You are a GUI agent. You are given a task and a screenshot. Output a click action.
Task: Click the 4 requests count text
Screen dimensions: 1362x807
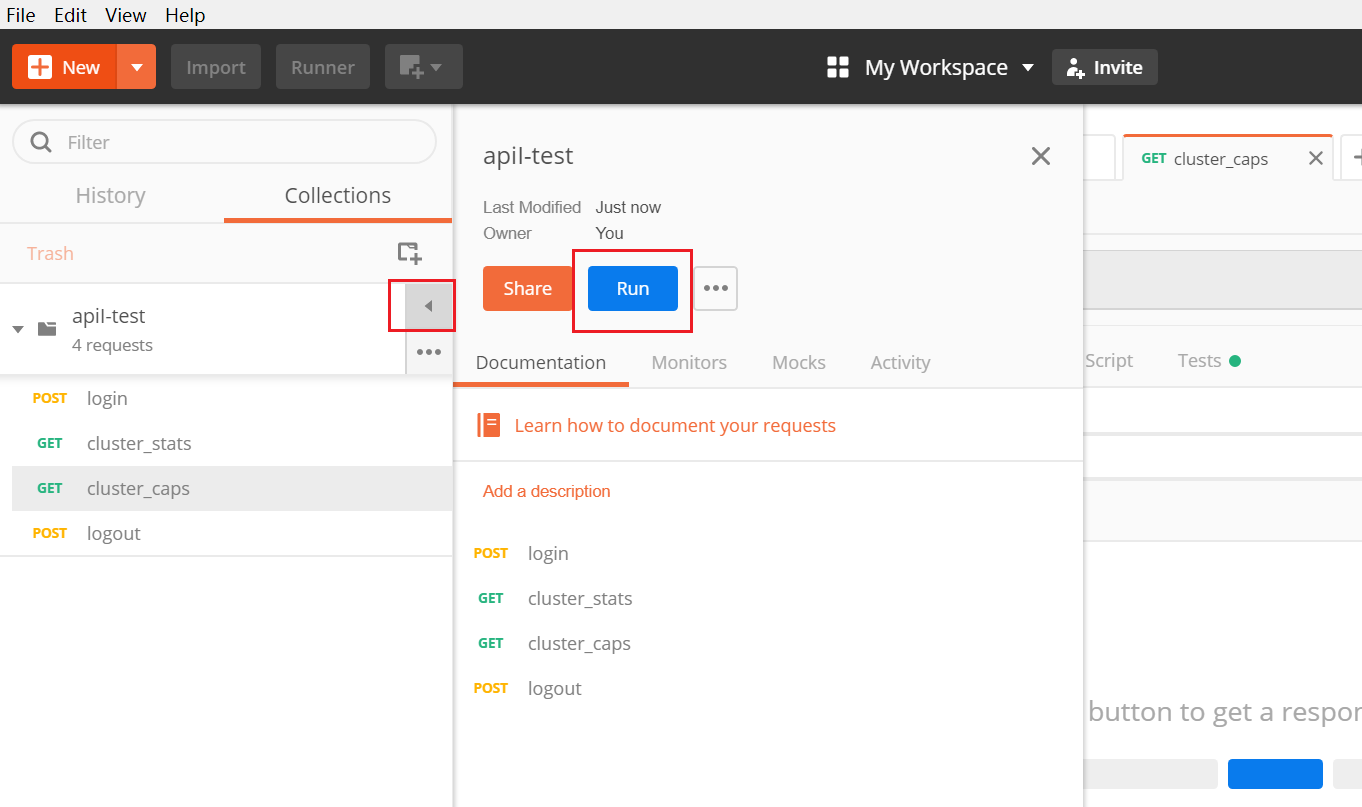(x=112, y=345)
